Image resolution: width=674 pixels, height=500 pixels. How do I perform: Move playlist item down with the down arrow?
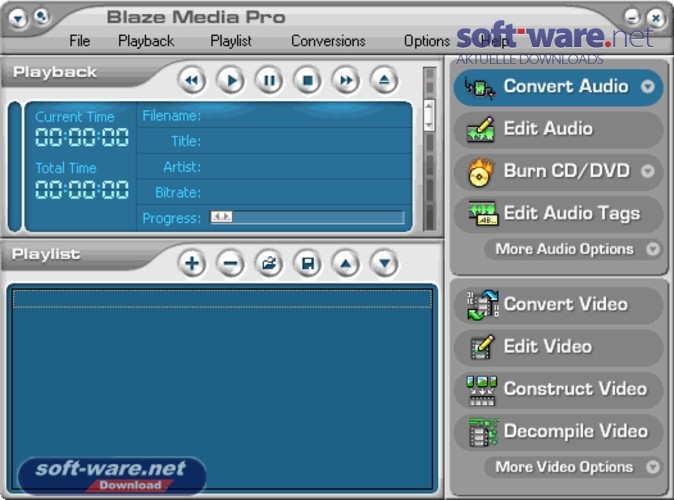[384, 263]
